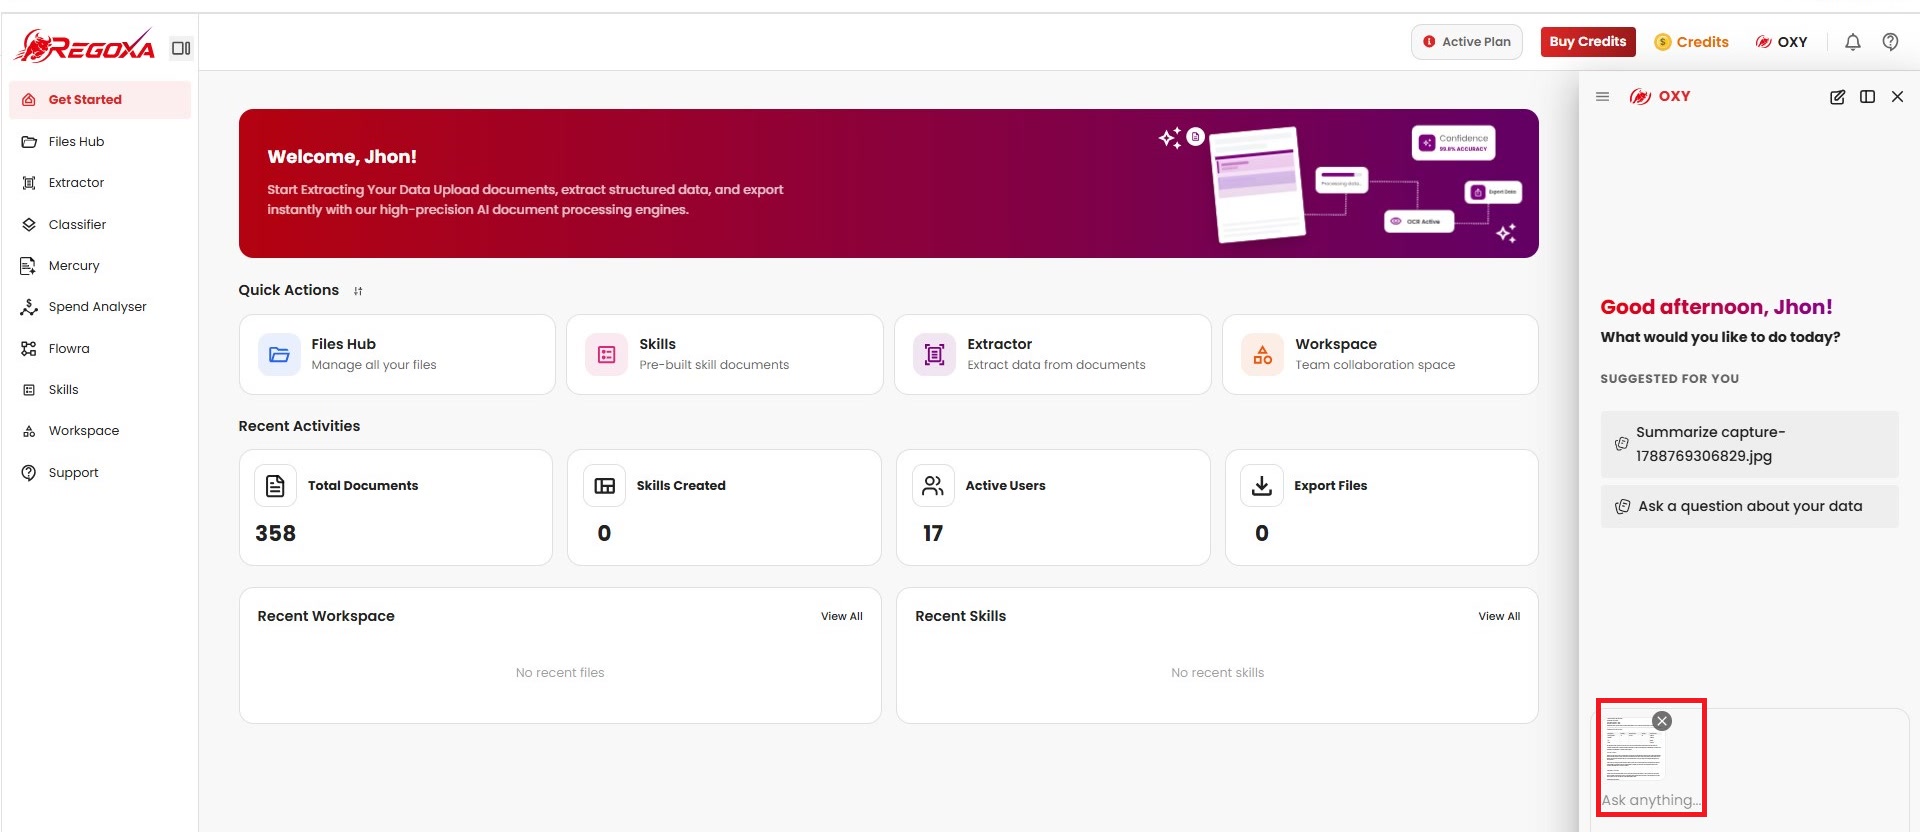Click the Active Plan button
1920x832 pixels.
[x=1467, y=42]
